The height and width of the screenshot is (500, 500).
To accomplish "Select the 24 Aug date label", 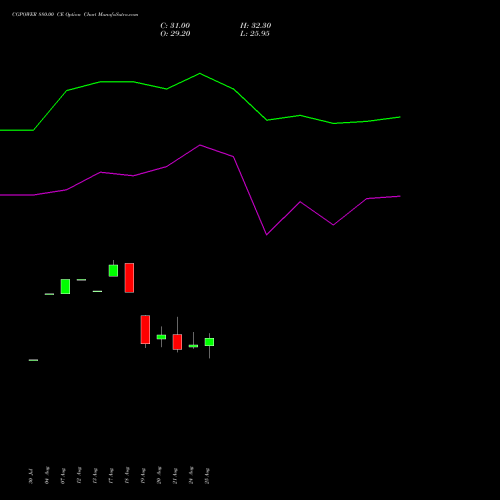I will click(x=191, y=475).
